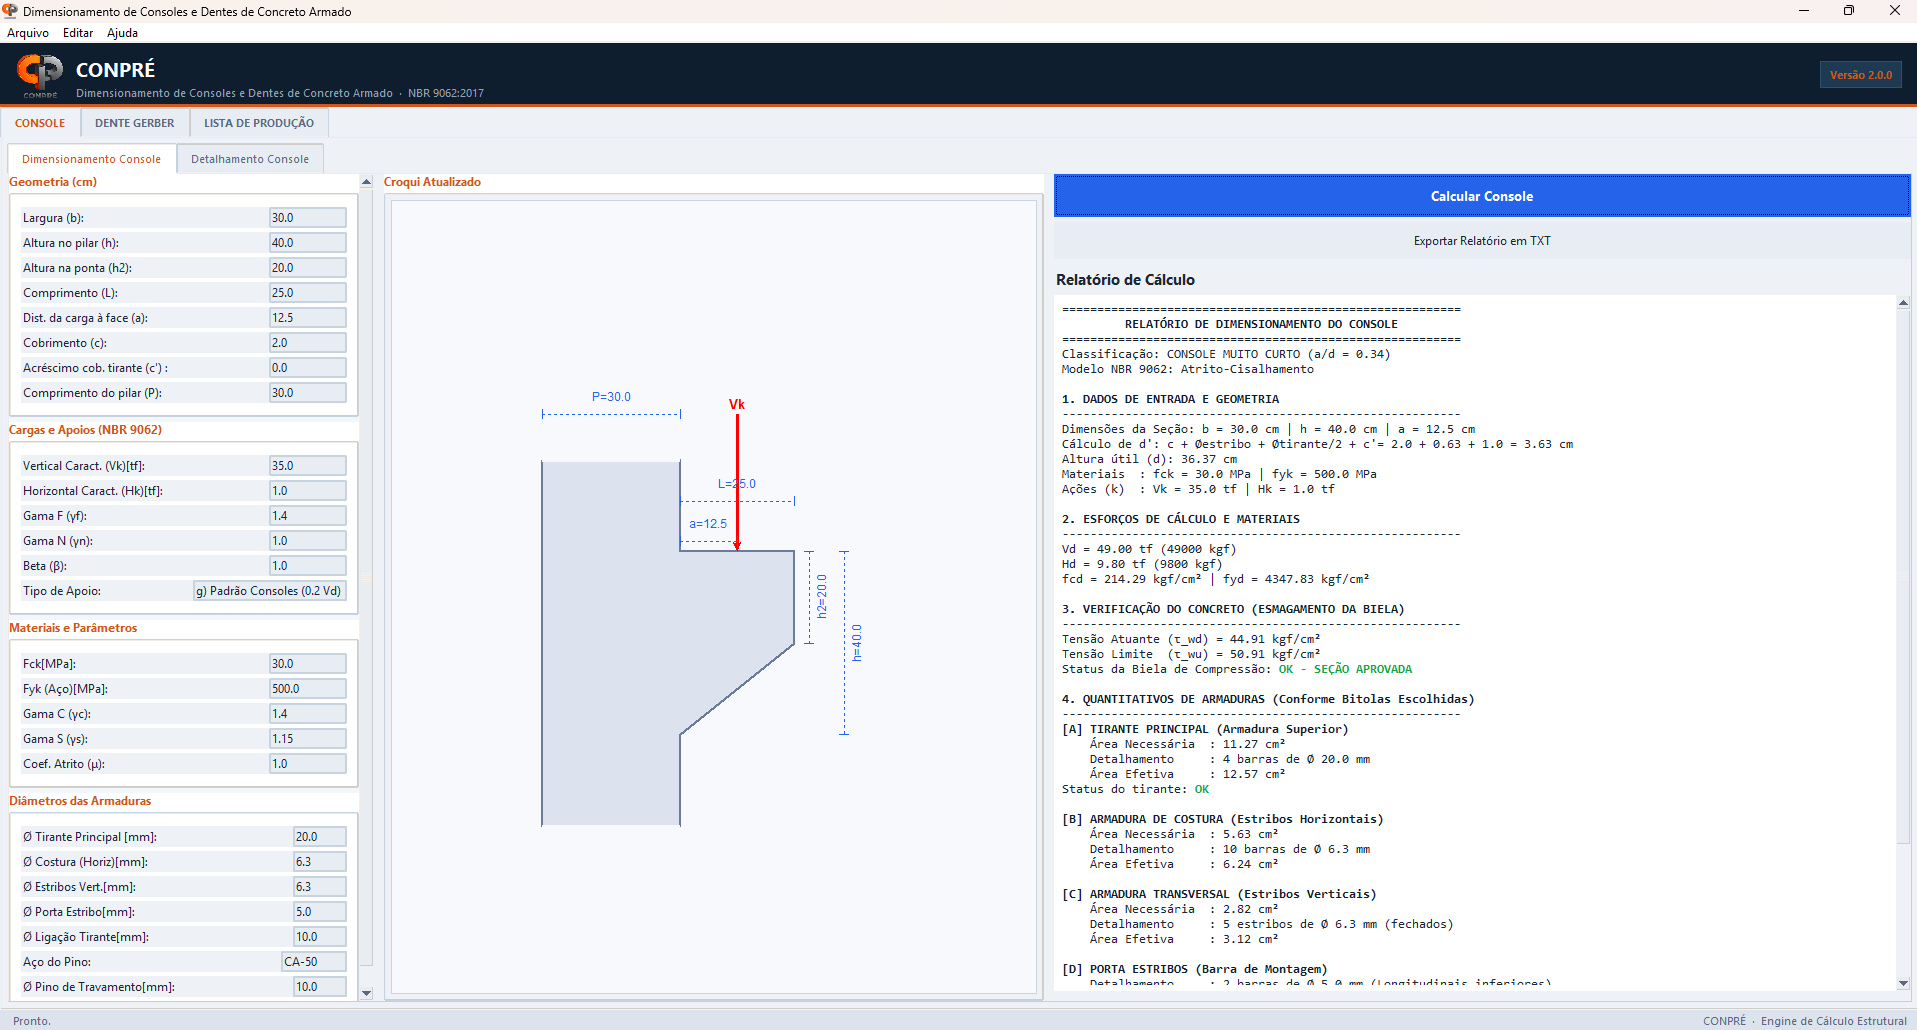This screenshot has height=1030, width=1917.
Task: Click the Comprimento do pilar (P) field
Action: 308,393
